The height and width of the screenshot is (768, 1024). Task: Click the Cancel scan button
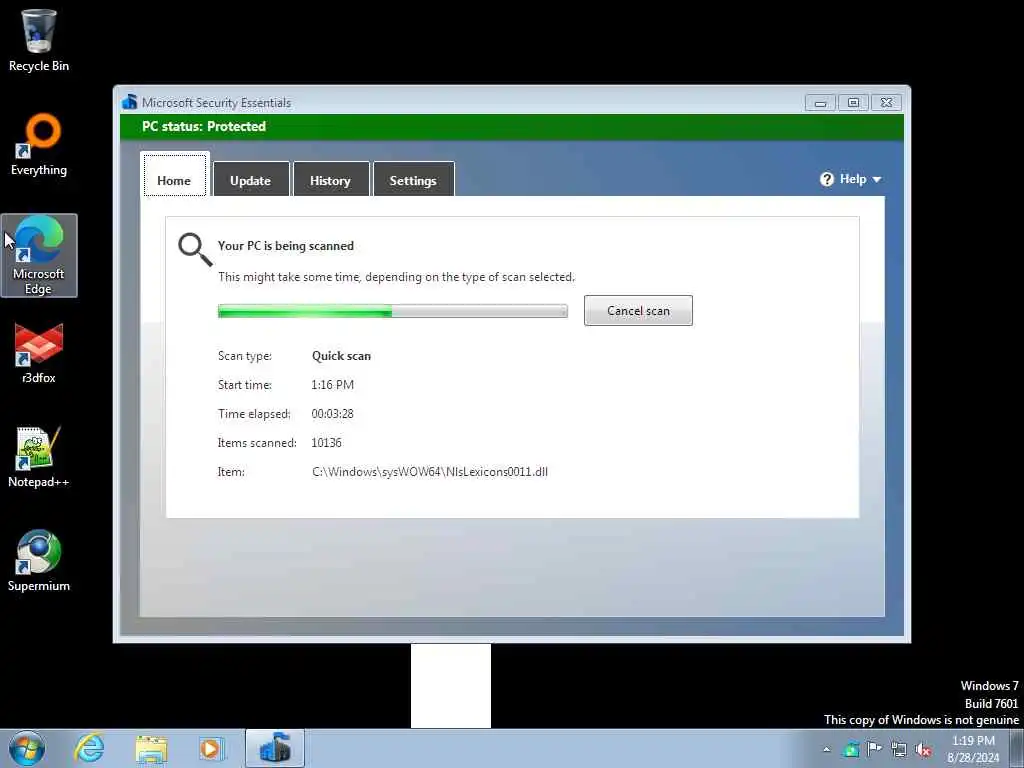[x=638, y=310]
